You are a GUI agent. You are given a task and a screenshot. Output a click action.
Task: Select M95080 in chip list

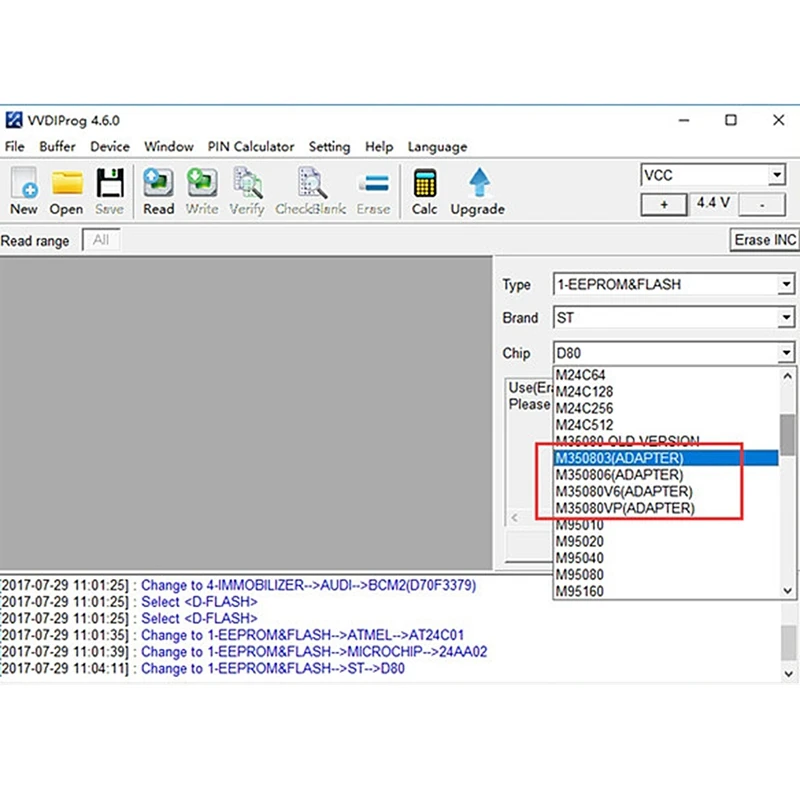pos(666,574)
